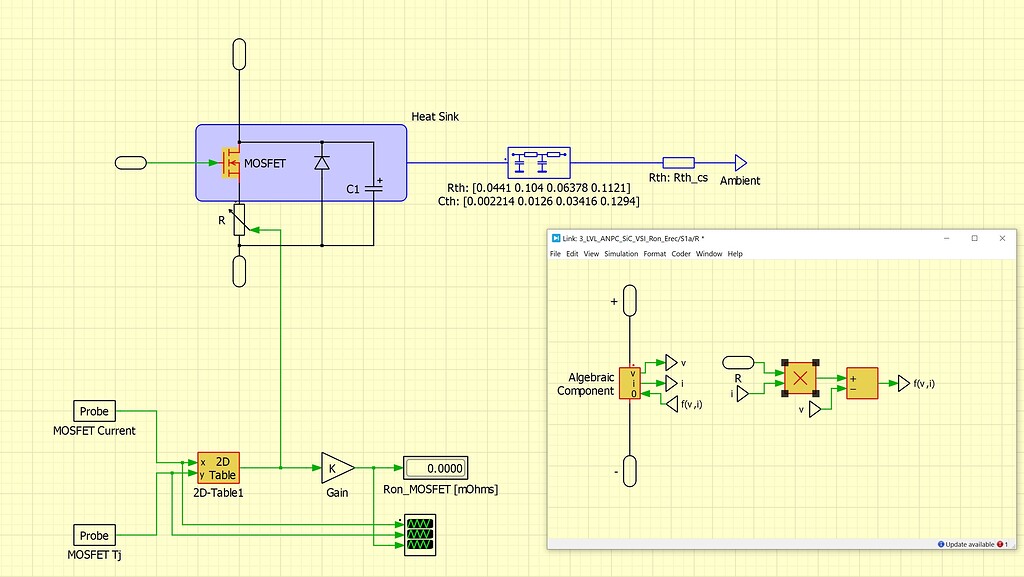
Task: Select the MOSFET block inside the Heat Sink
Action: pos(233,162)
